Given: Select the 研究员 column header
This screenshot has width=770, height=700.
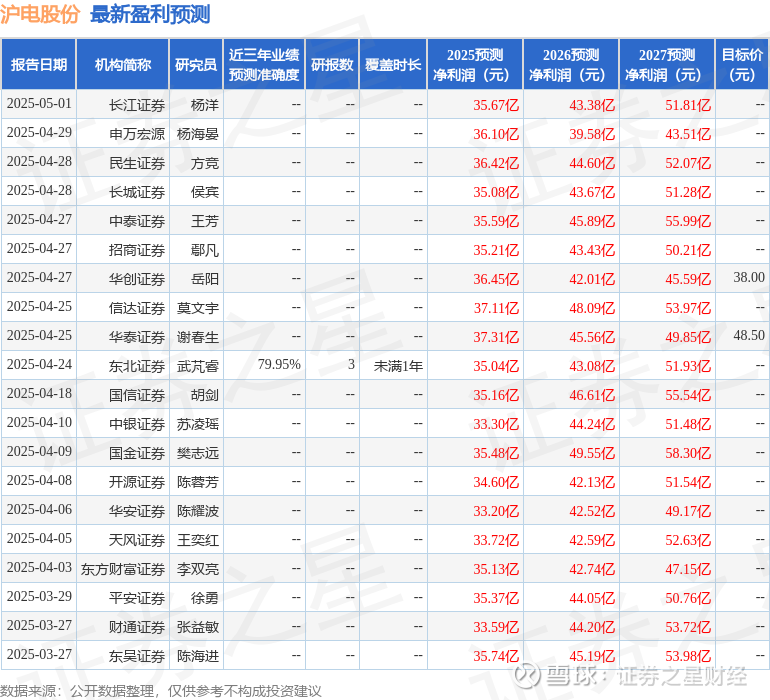Looking at the screenshot, I should tap(196, 64).
